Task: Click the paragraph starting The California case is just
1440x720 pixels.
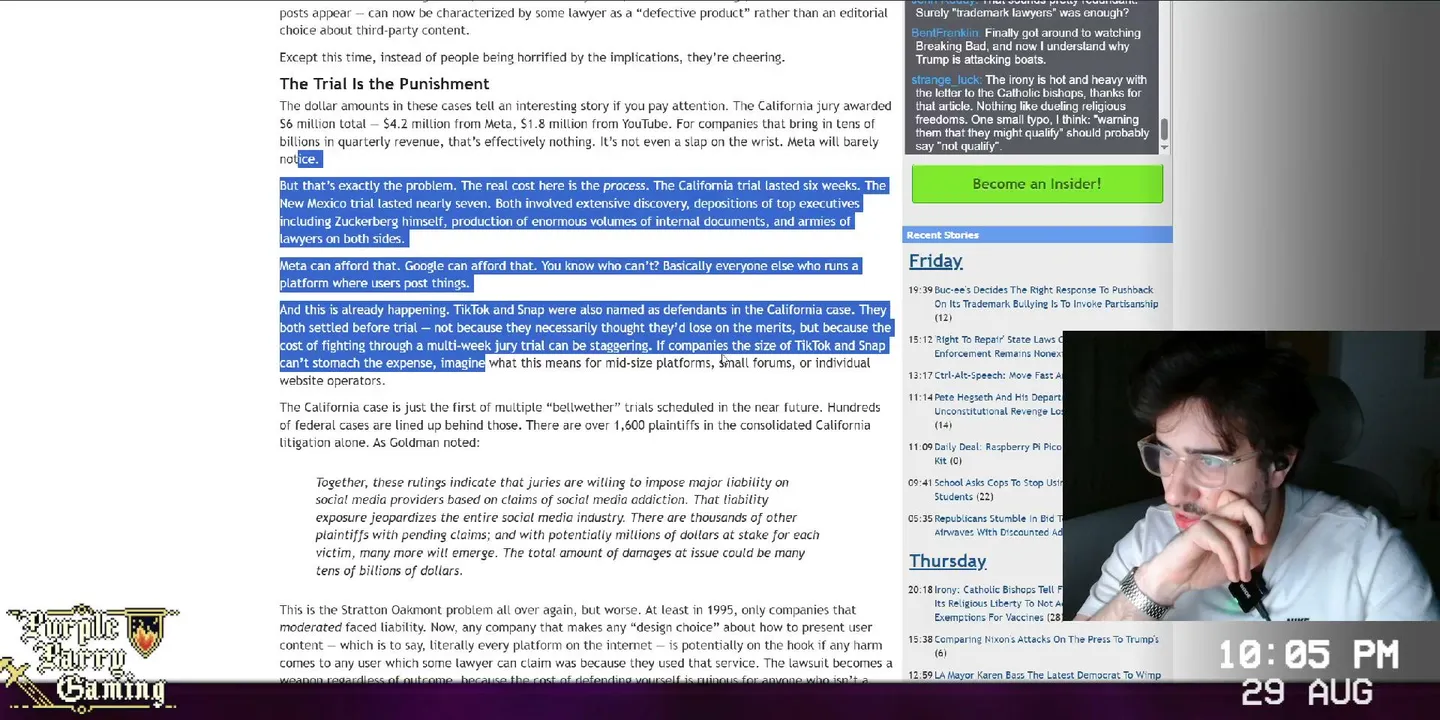Action: pos(580,425)
